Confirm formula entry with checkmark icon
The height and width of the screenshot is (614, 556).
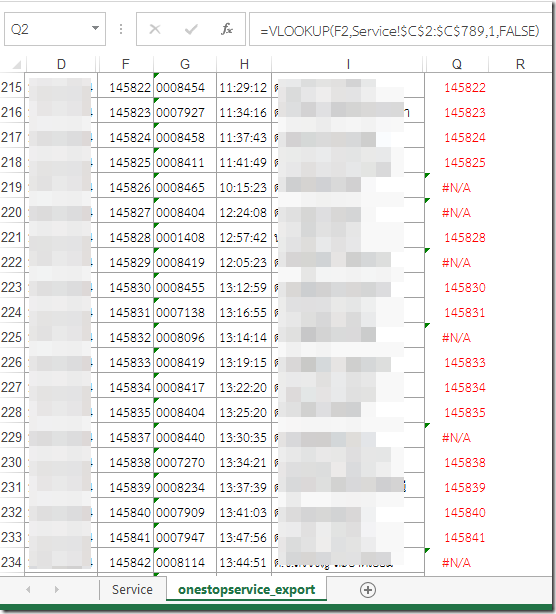[191, 29]
